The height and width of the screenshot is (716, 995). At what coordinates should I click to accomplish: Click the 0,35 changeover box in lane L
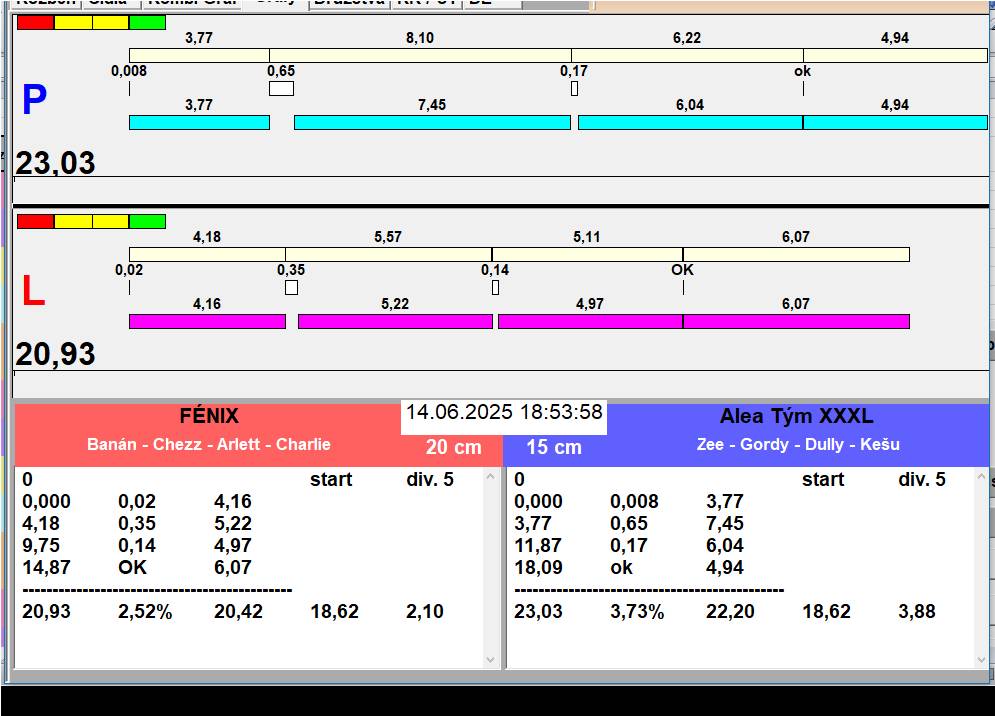click(x=291, y=288)
